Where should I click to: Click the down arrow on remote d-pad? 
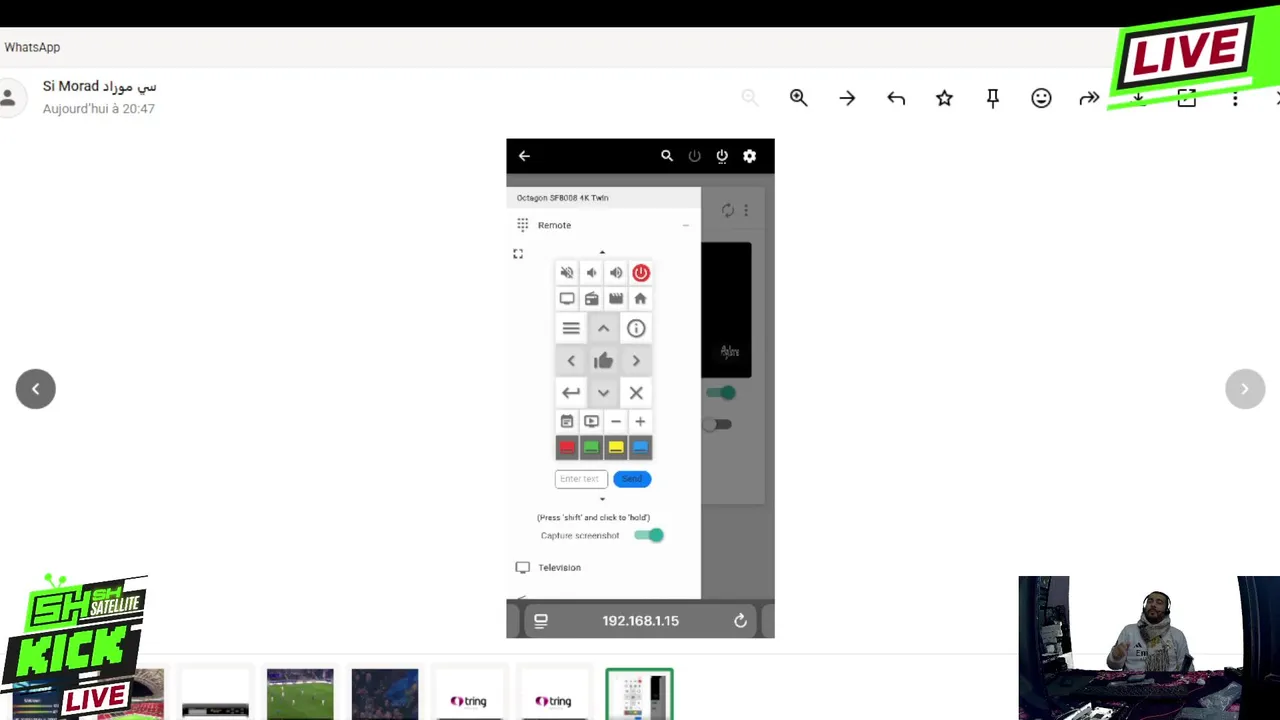[x=603, y=393]
